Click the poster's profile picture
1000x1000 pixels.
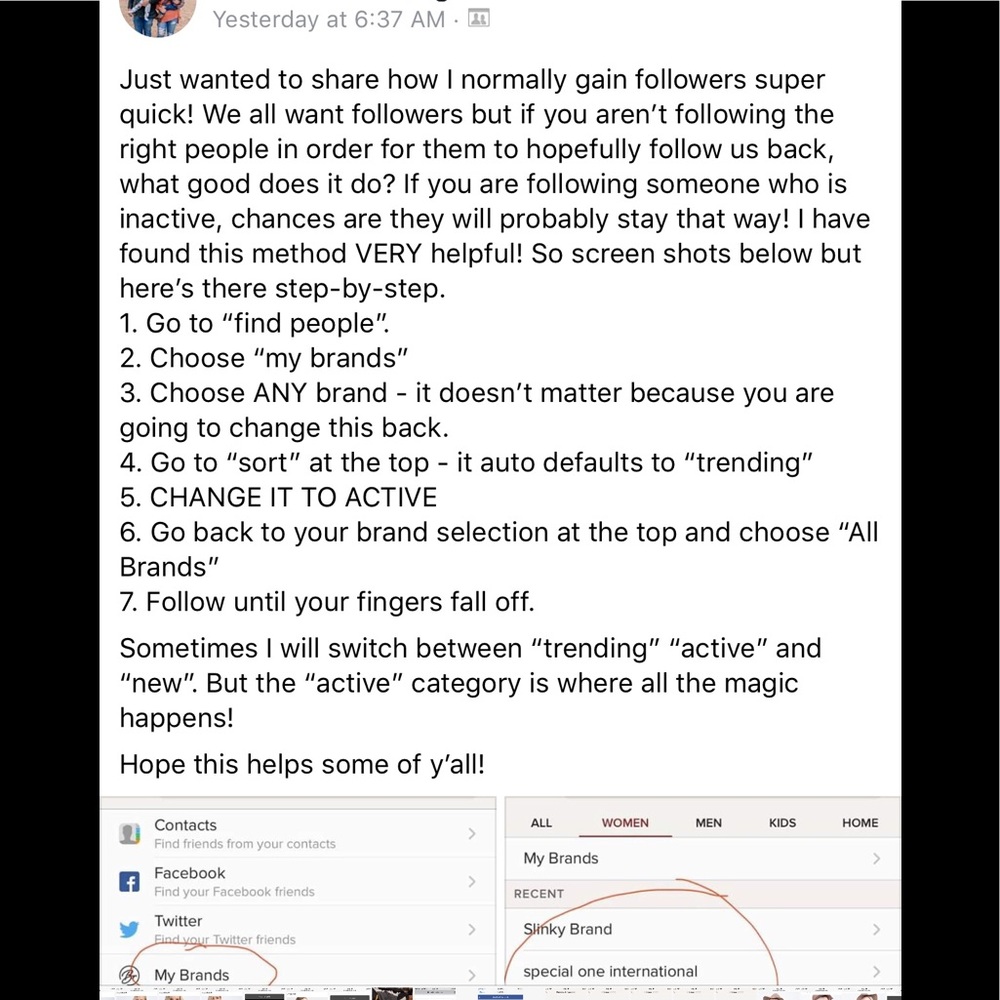coord(157,16)
